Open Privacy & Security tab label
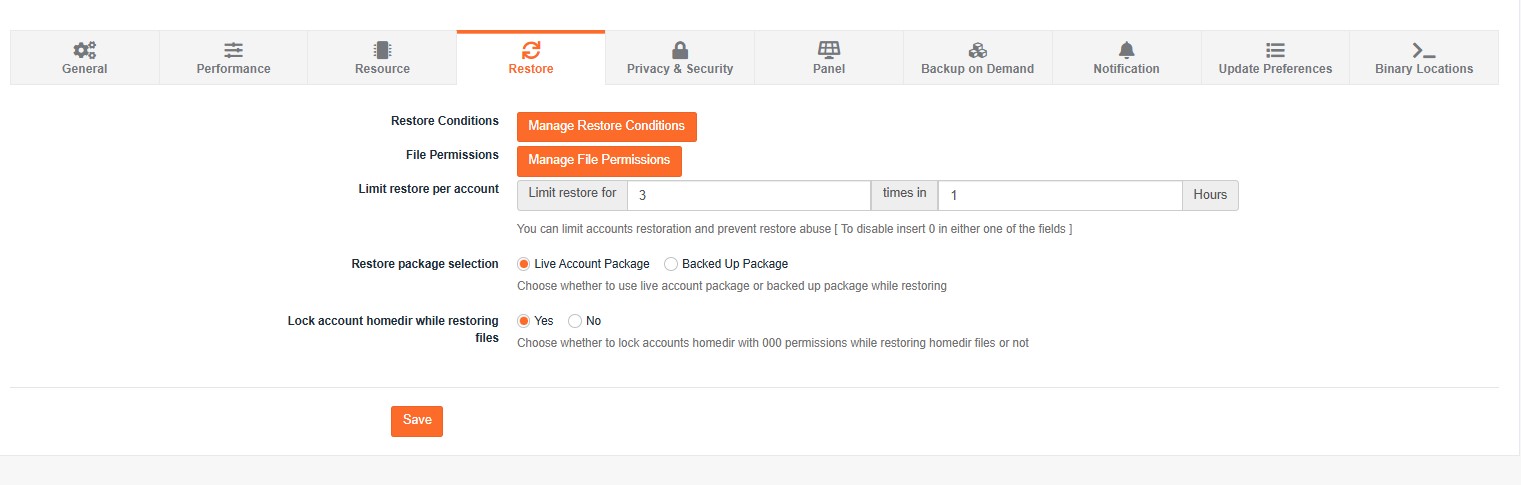This screenshot has height=485, width=1521. click(x=680, y=69)
